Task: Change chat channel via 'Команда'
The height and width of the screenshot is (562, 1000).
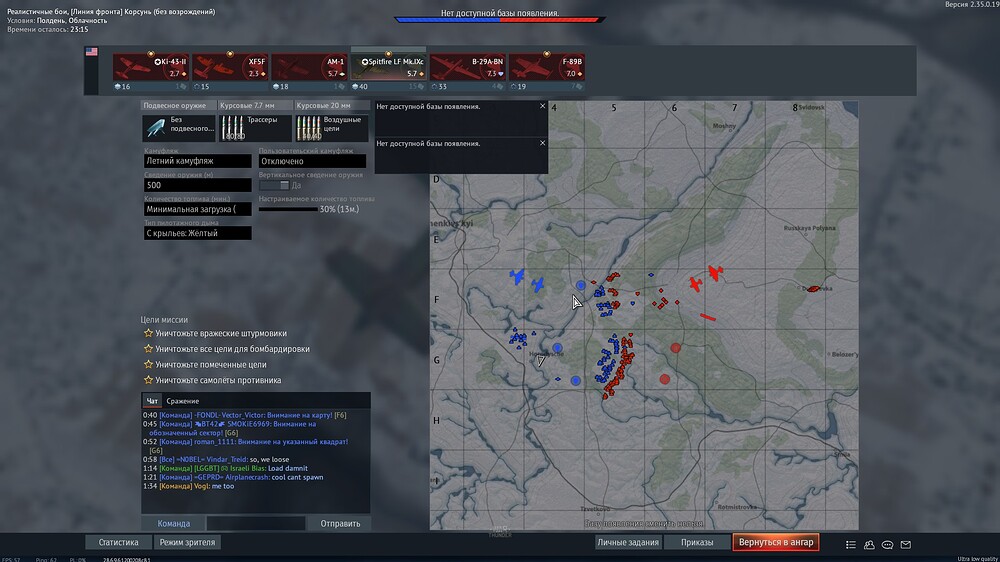Action: pyautogui.click(x=173, y=524)
